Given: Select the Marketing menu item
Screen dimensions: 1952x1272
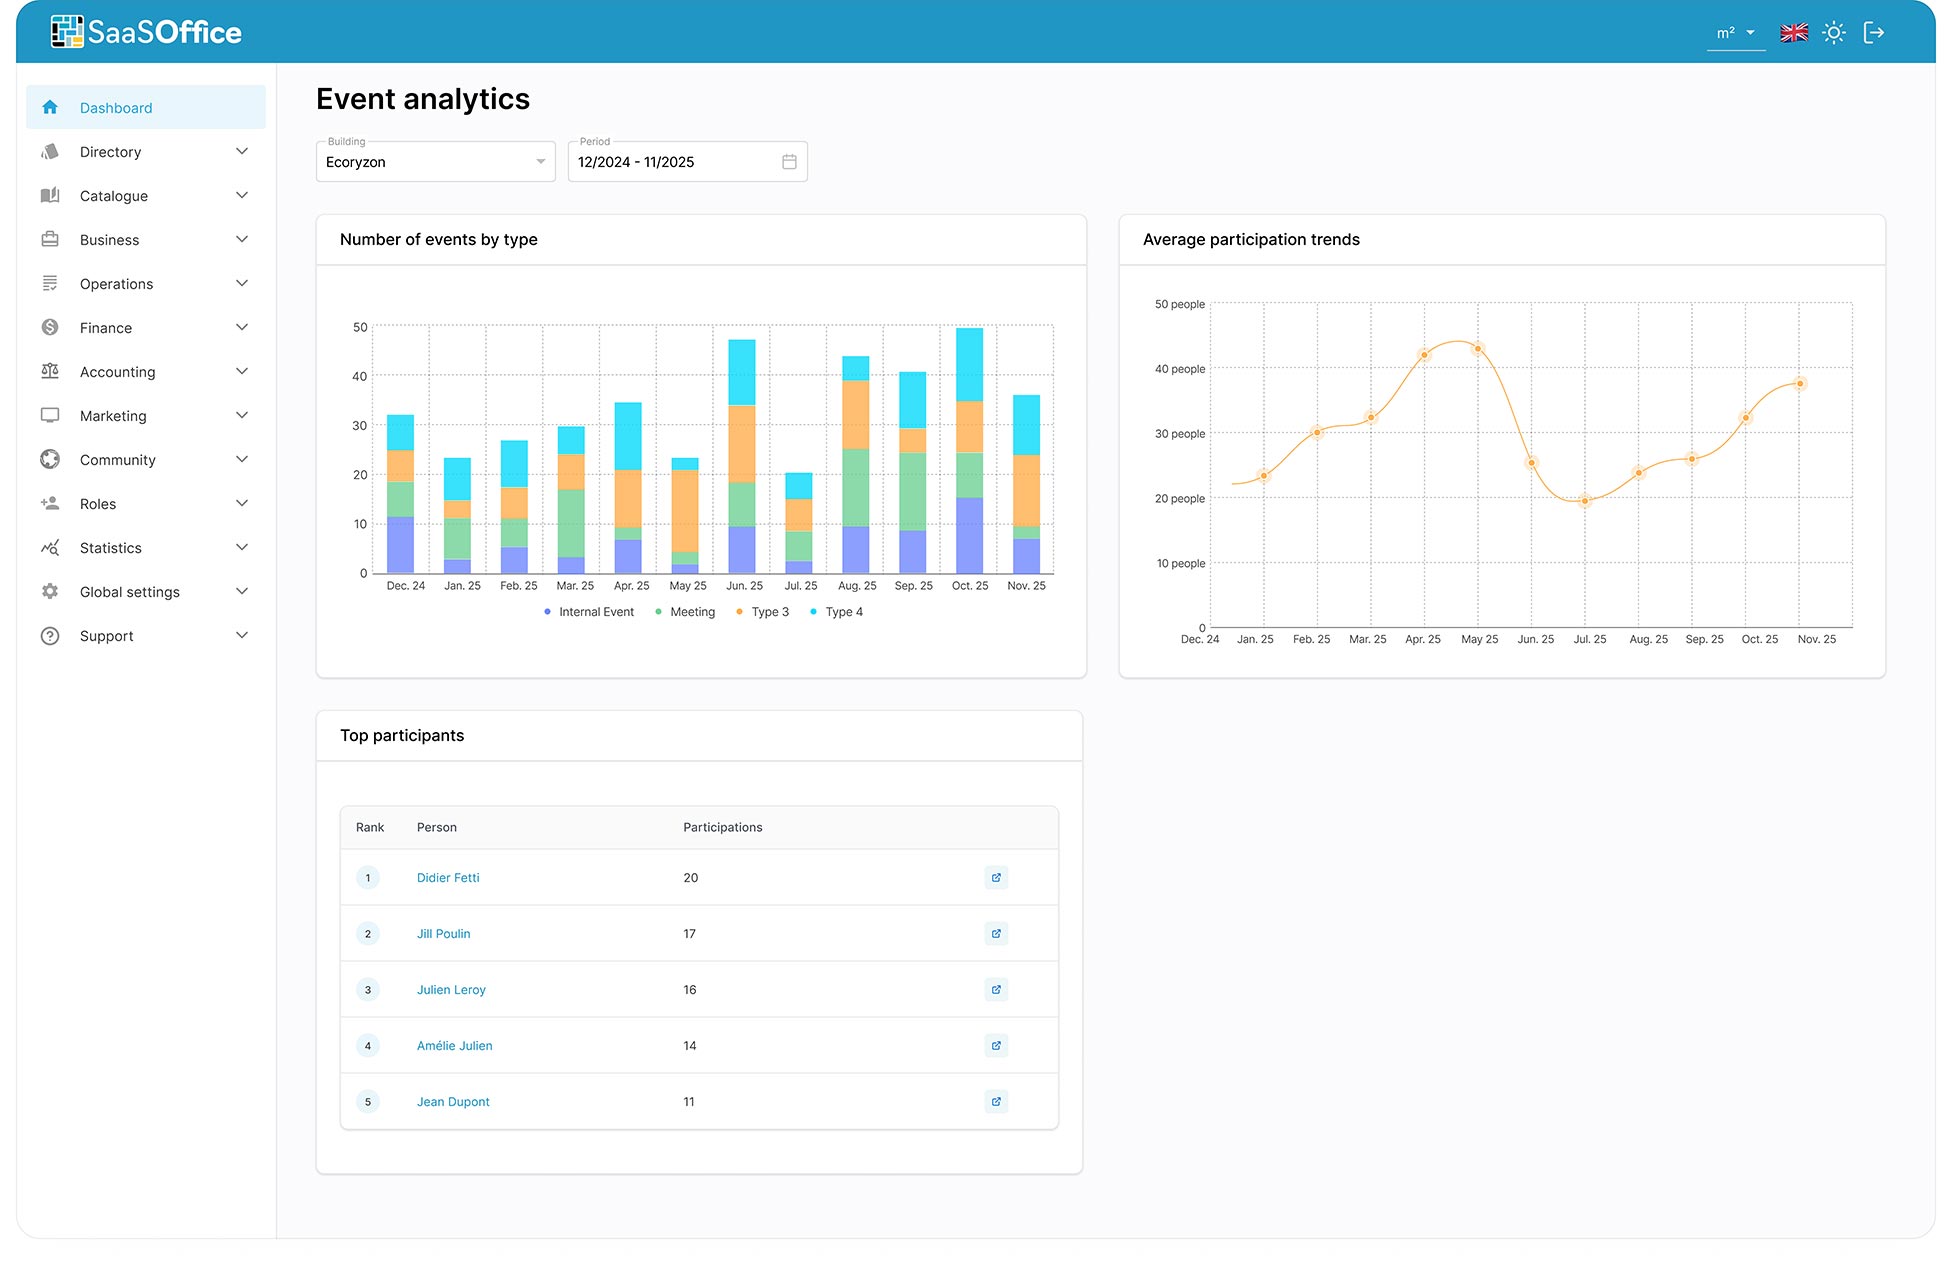Looking at the screenshot, I should [x=146, y=415].
